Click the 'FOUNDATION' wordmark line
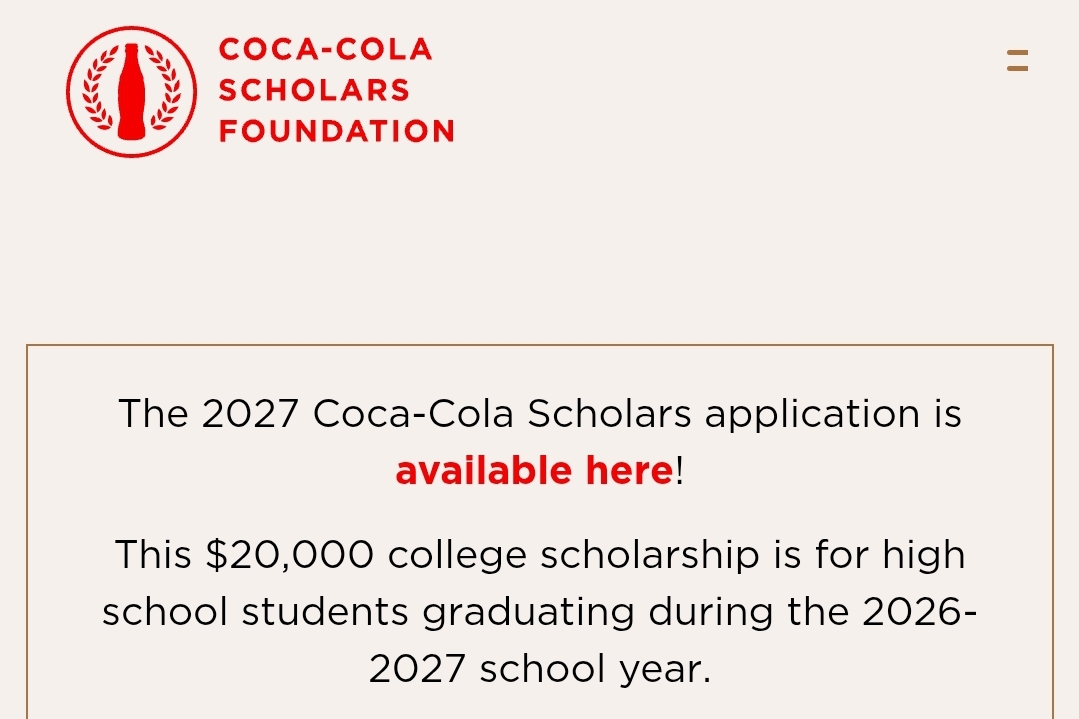 (x=336, y=131)
